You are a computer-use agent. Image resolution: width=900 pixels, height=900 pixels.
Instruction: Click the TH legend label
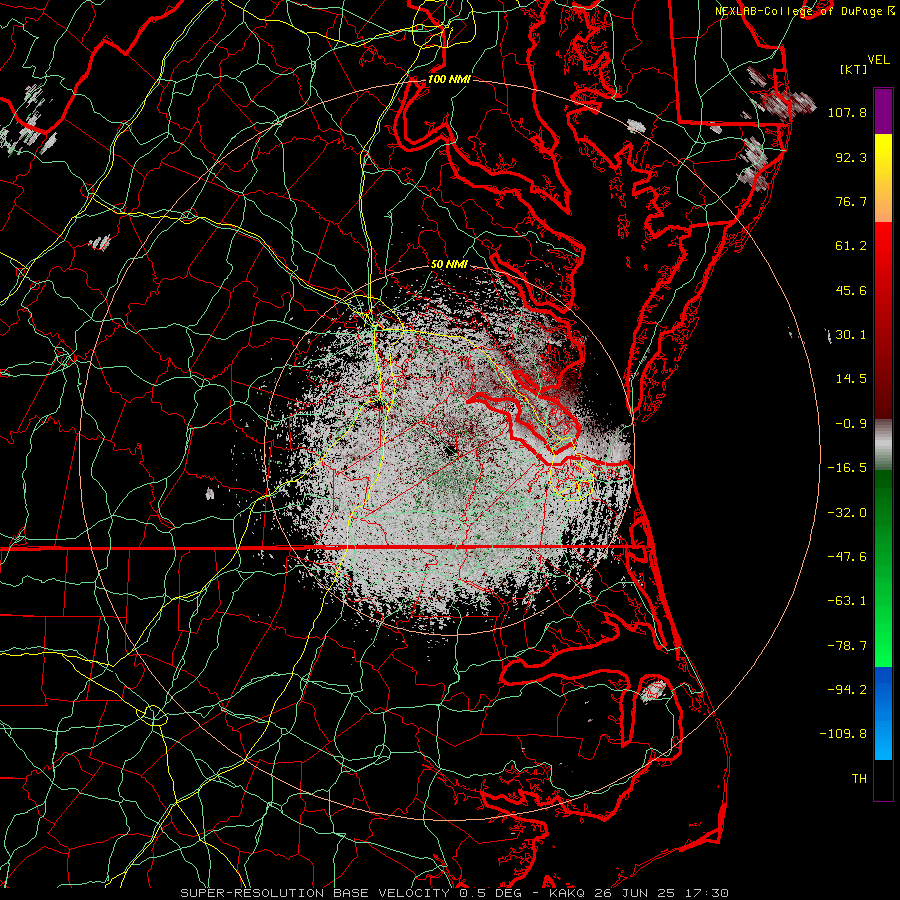pyautogui.click(x=859, y=779)
